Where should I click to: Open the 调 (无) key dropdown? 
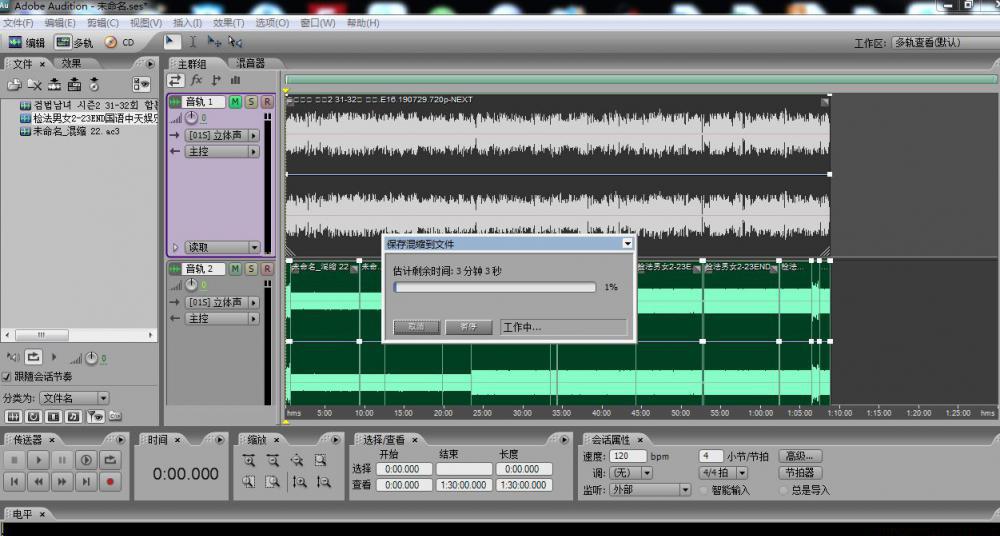(631, 473)
